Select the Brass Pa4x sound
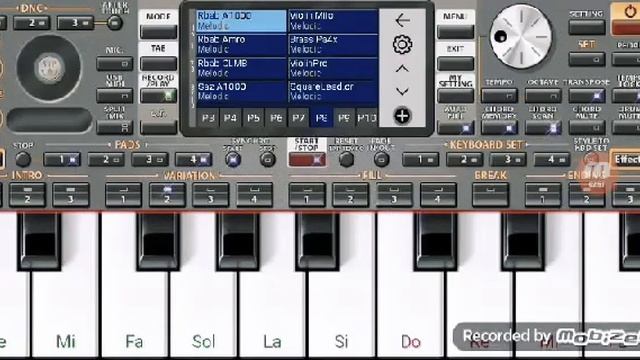 click(333, 44)
